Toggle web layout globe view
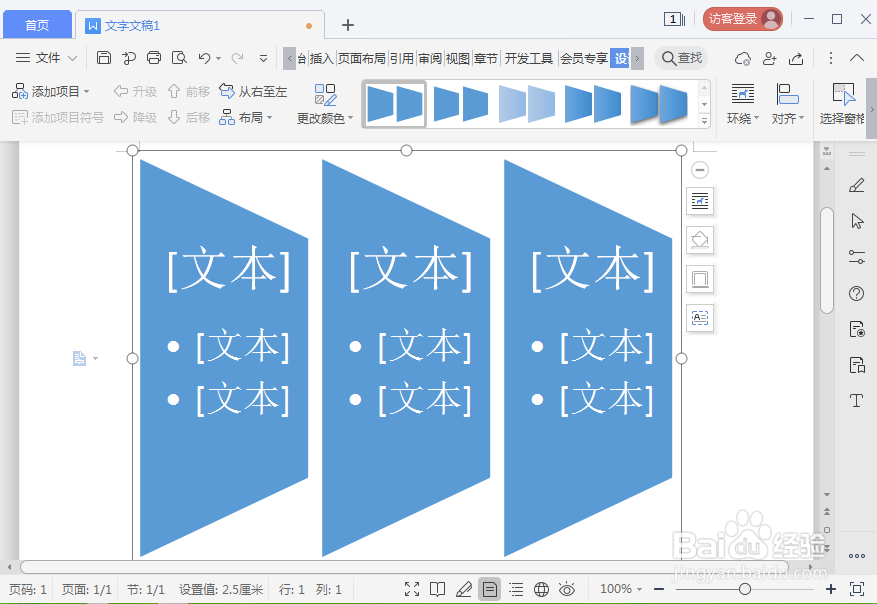Viewport: 877px width, 604px height. click(x=541, y=589)
